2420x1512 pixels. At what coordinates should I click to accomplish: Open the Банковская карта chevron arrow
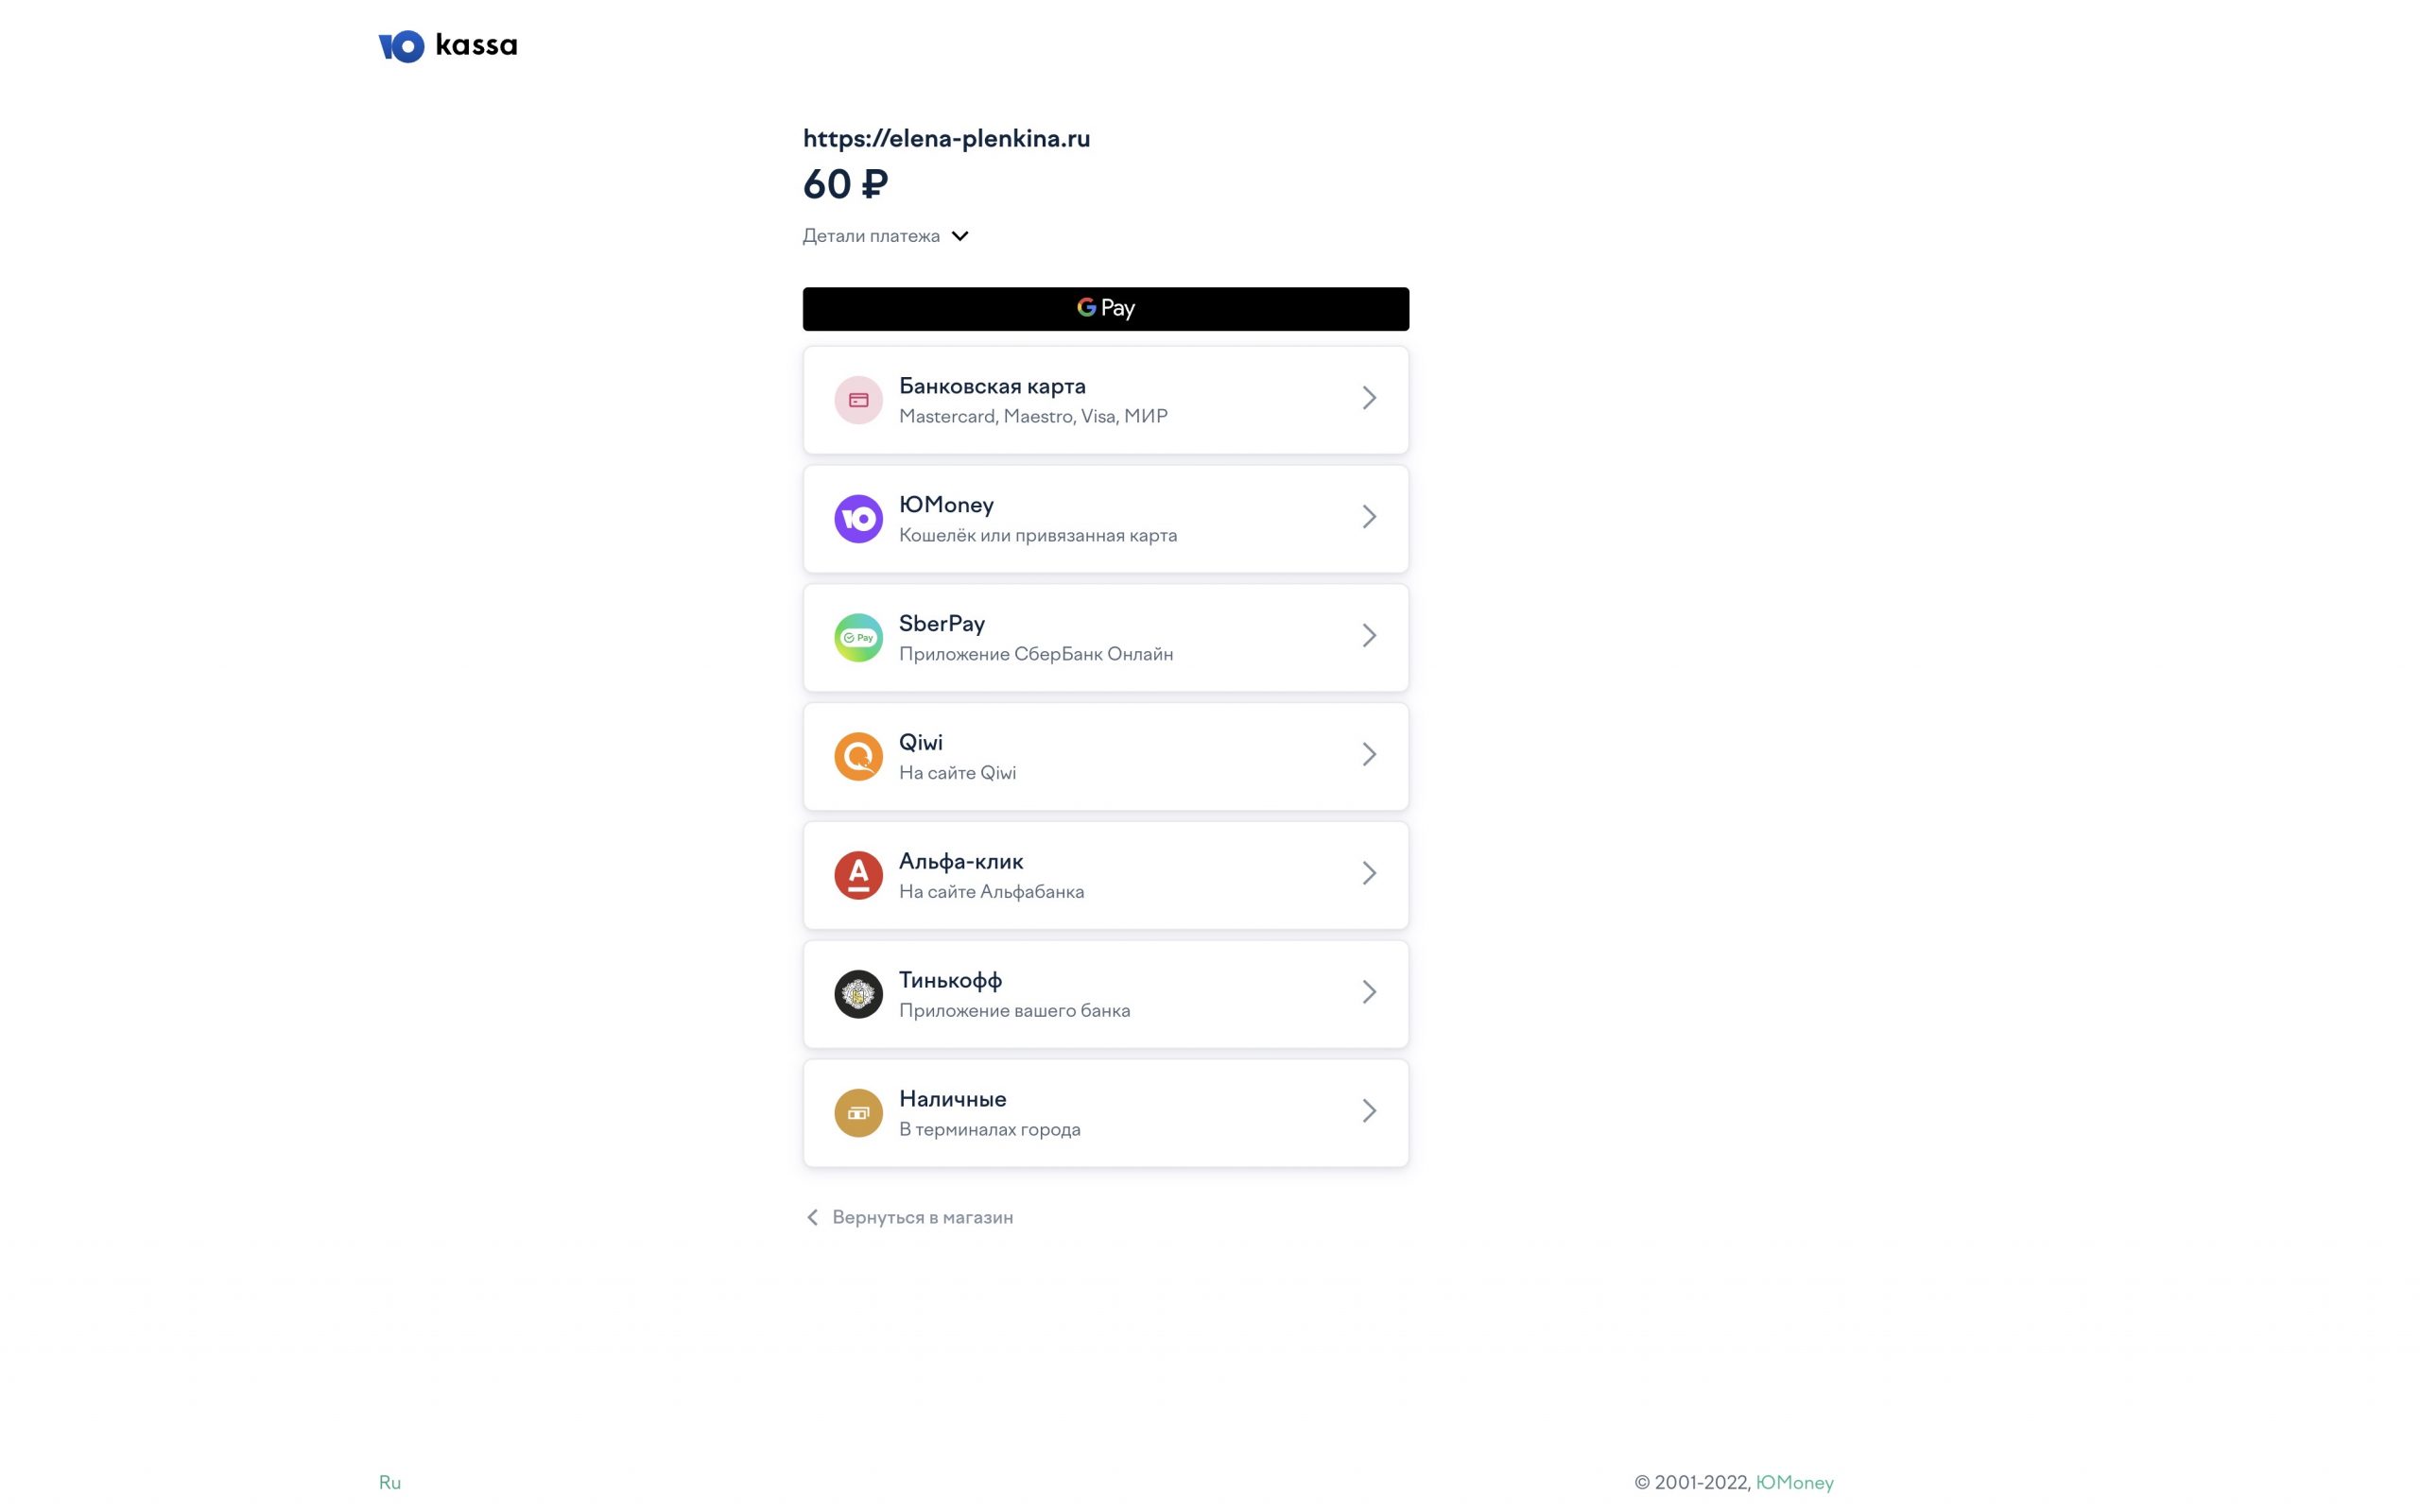point(1369,398)
